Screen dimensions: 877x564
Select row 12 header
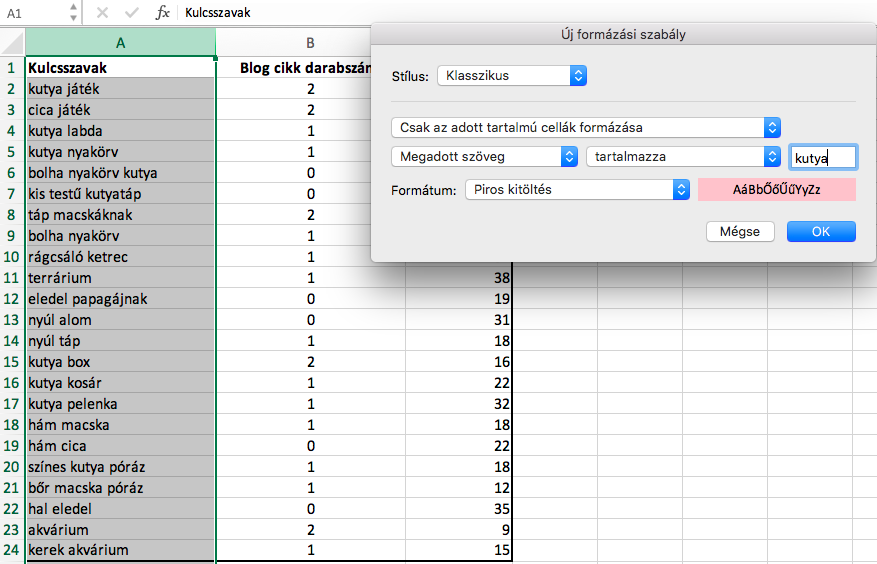coord(12,299)
